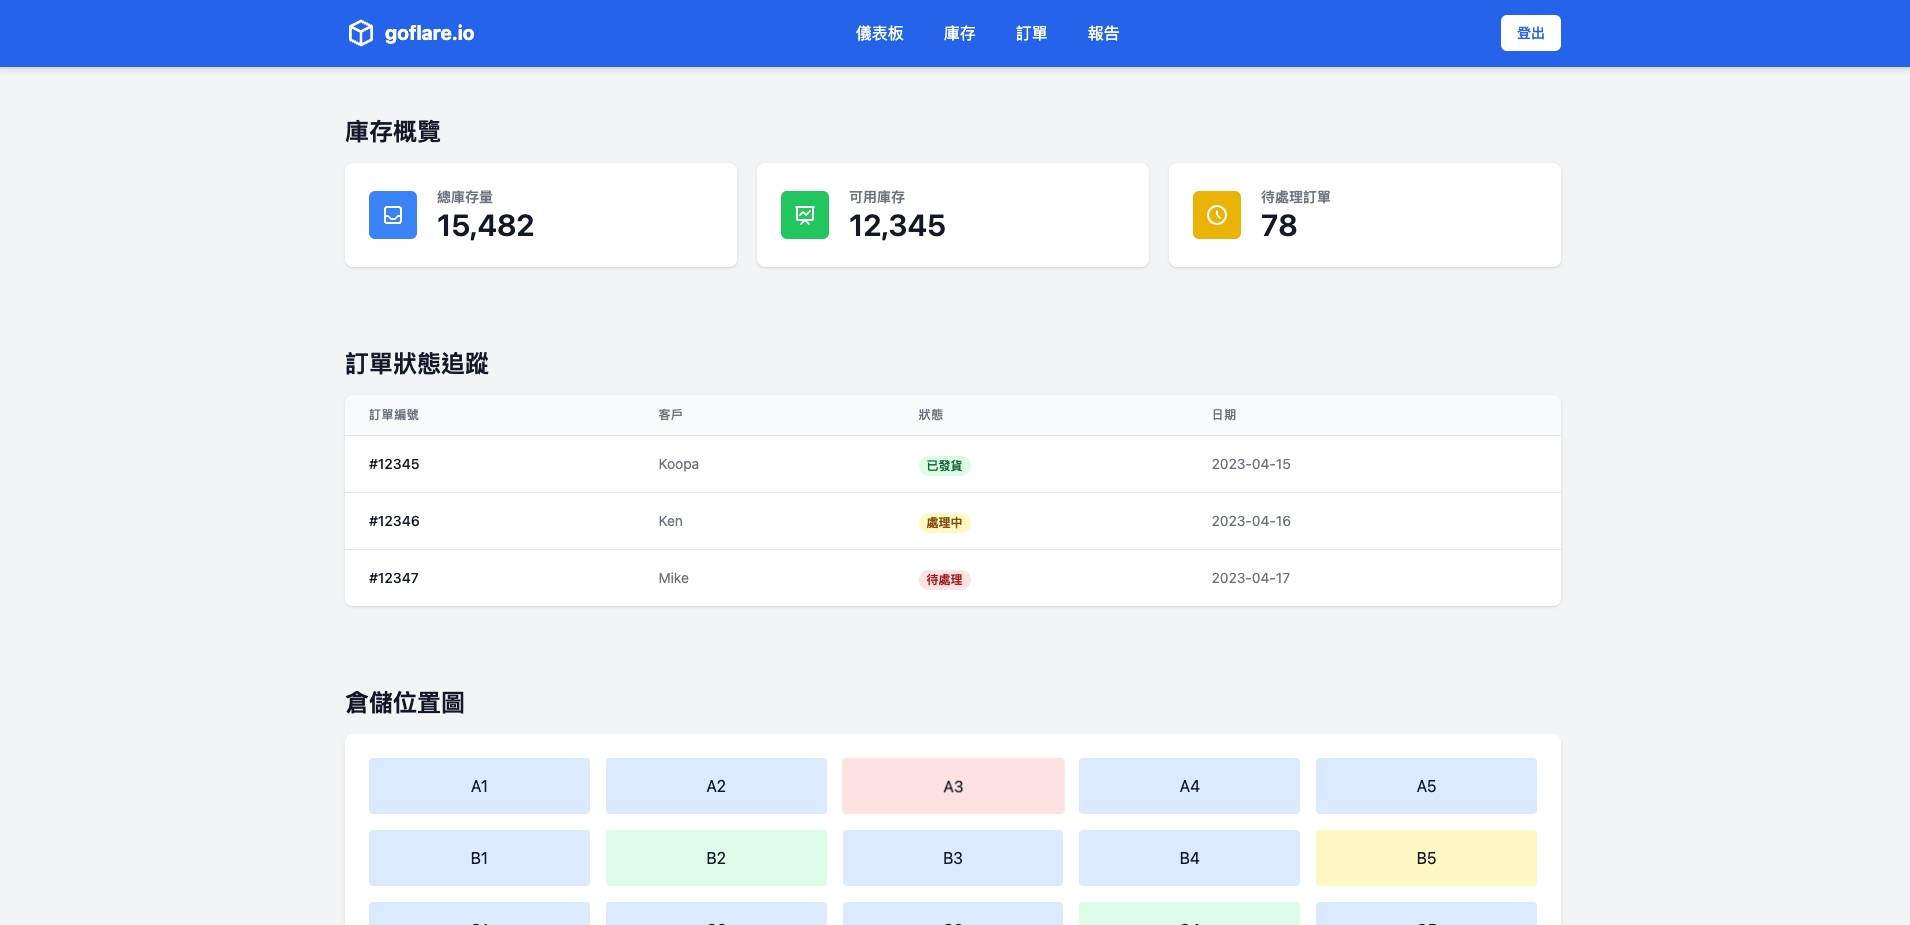Open the 訂單 navigation item
This screenshot has width=1910, height=925.
(x=1031, y=34)
